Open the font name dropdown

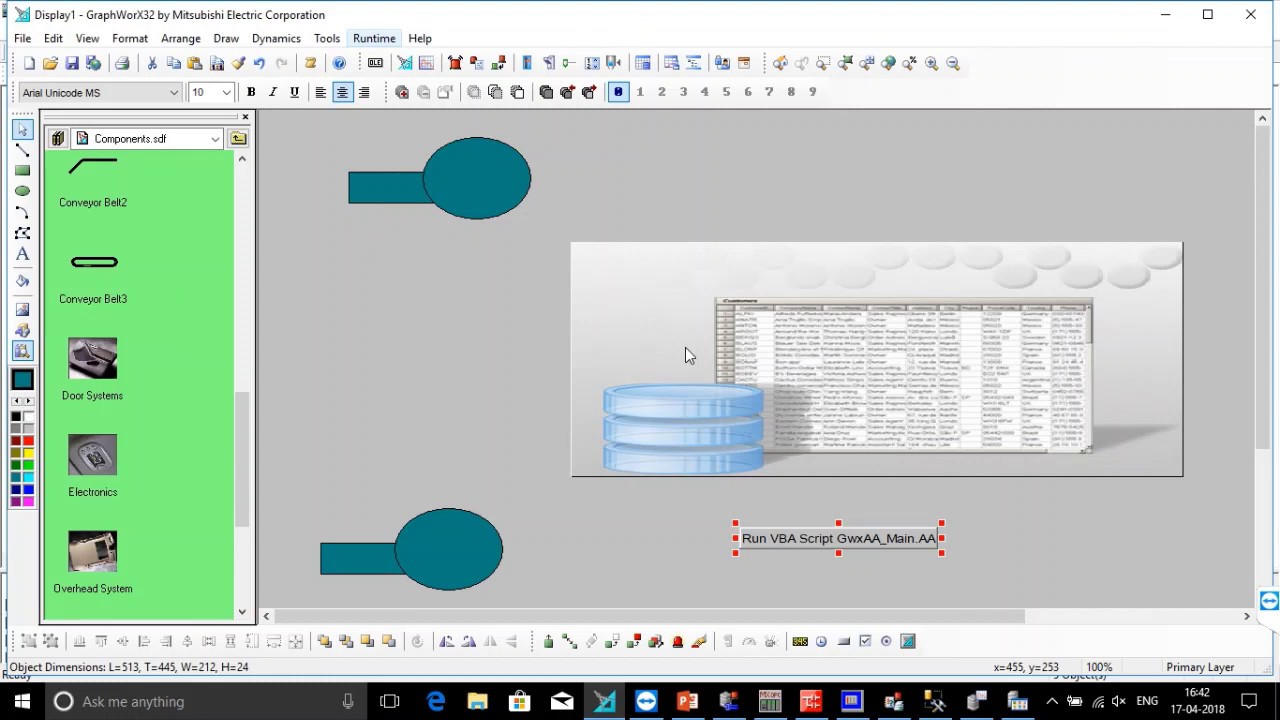pyautogui.click(x=173, y=93)
